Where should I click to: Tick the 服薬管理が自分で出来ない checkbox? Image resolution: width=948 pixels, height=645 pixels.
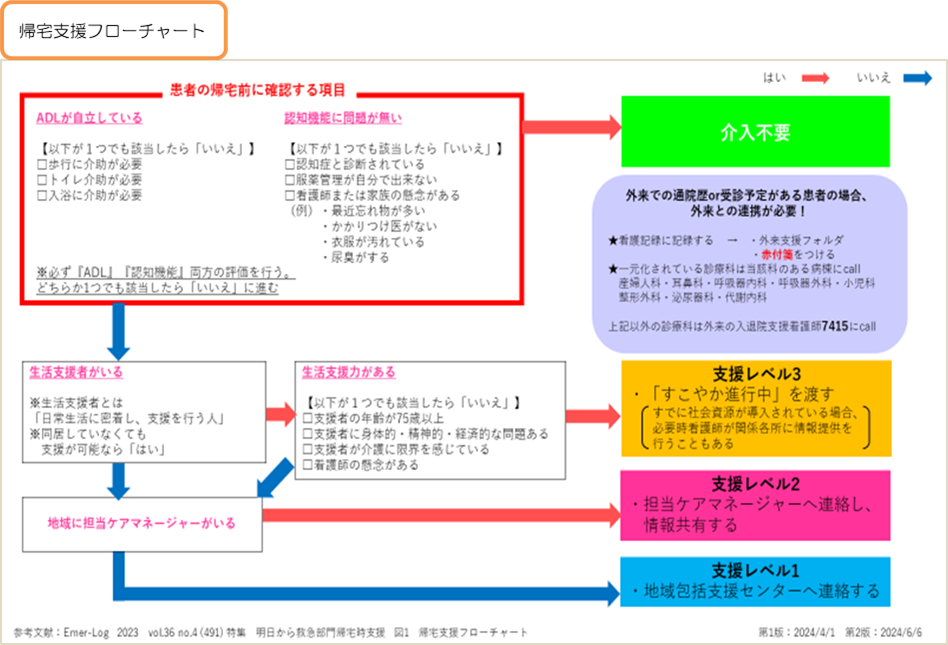pos(291,180)
